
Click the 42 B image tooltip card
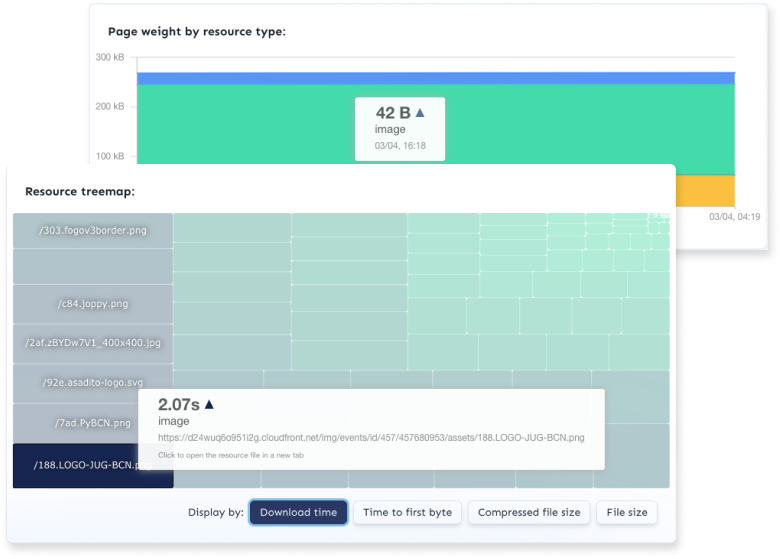click(400, 129)
